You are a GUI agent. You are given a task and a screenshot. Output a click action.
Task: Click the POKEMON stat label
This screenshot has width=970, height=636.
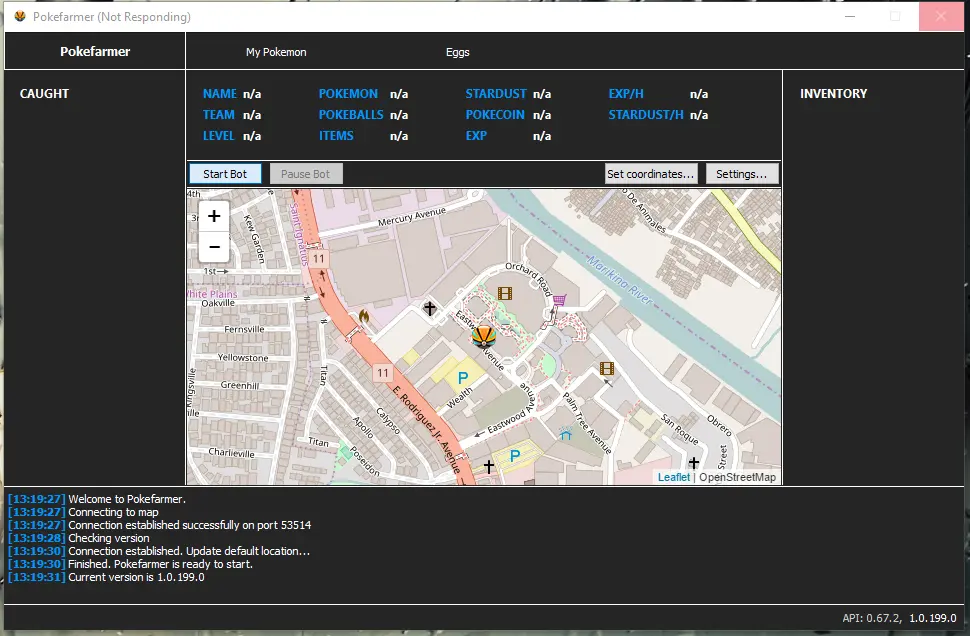click(x=348, y=93)
